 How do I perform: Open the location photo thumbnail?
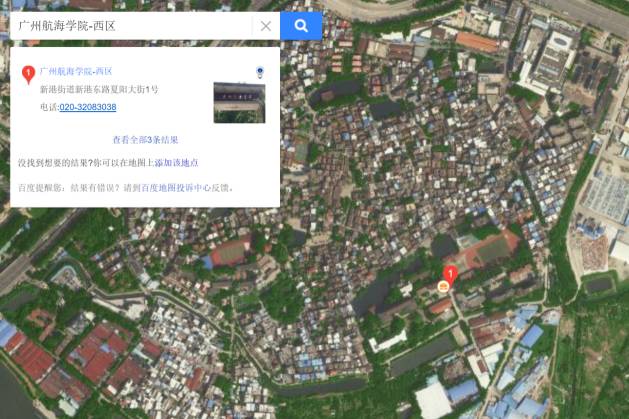239,103
